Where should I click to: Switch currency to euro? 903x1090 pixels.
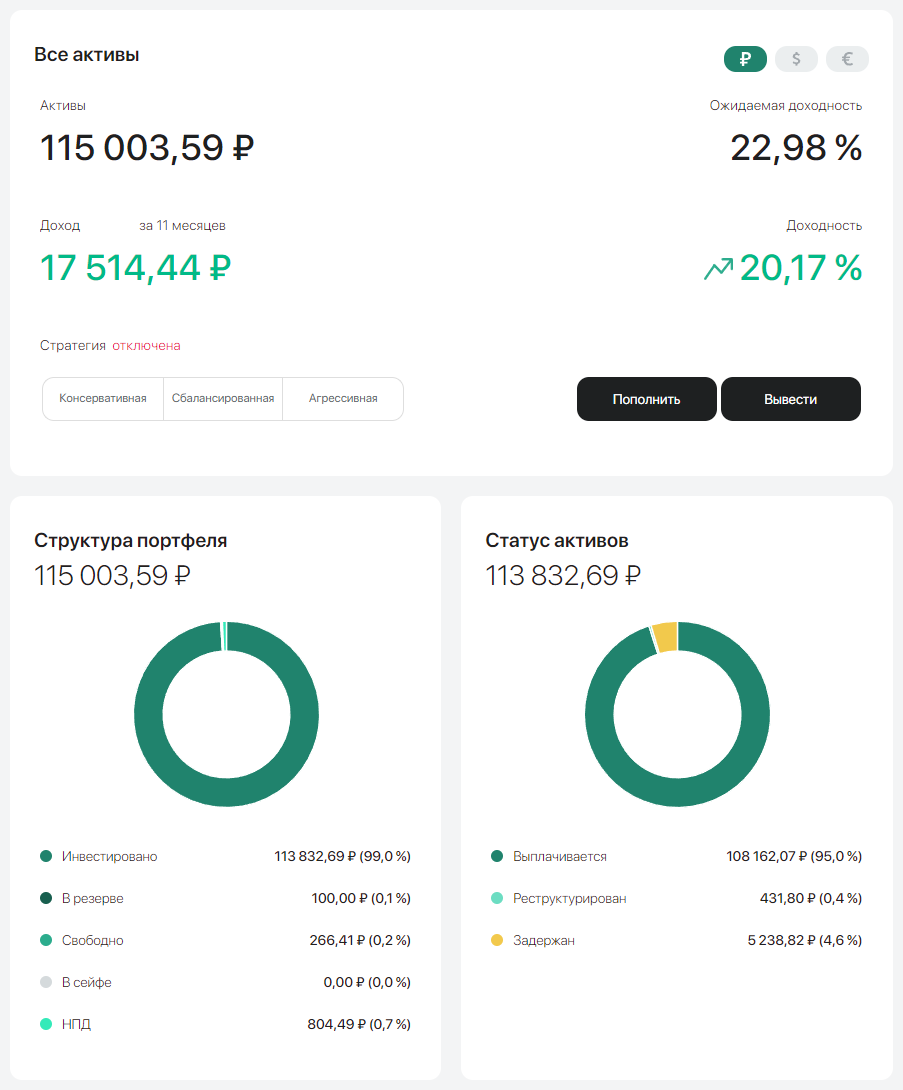(x=847, y=59)
